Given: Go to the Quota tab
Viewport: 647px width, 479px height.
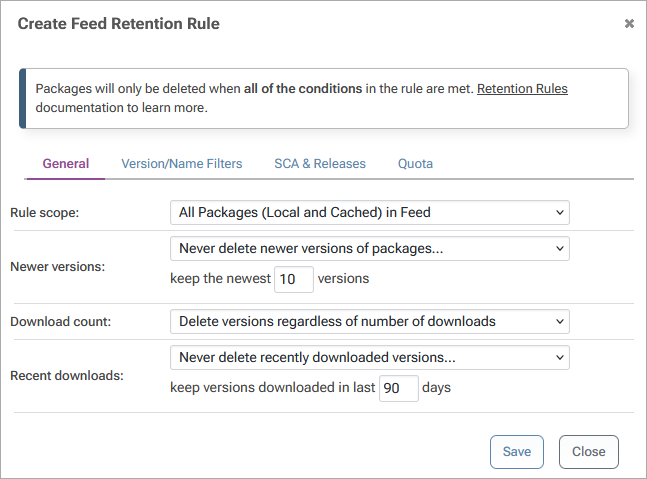Looking at the screenshot, I should point(415,164).
